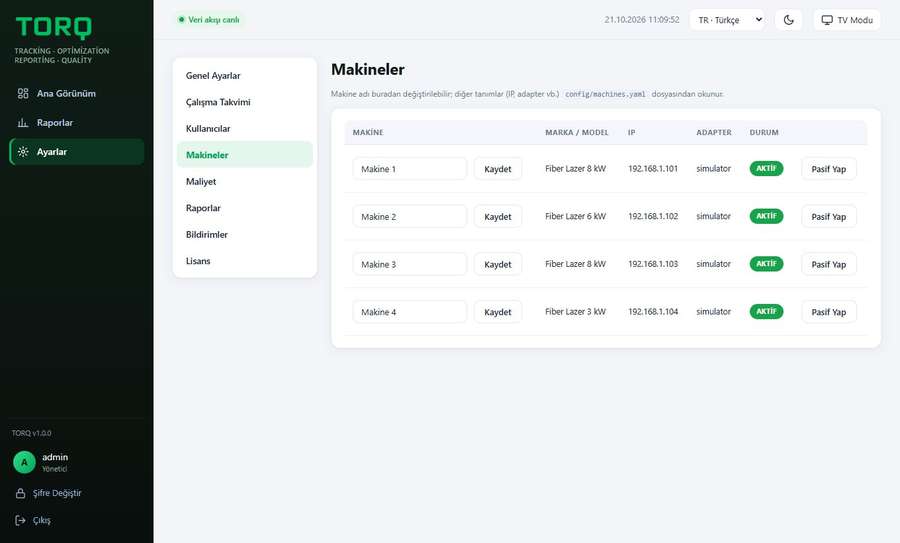
Task: Open Çalışma Takvimi settings section
Action: click(245, 102)
